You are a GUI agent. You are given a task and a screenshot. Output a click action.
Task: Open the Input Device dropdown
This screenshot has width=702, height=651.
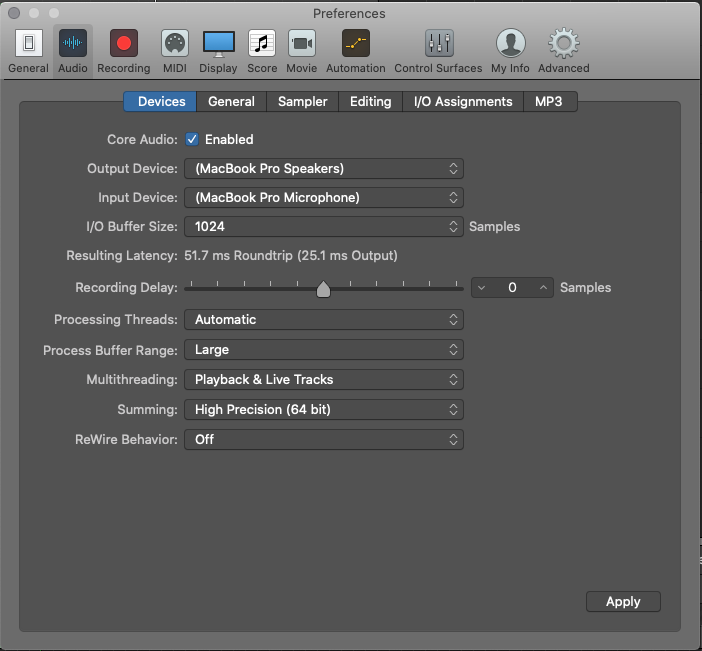[324, 197]
